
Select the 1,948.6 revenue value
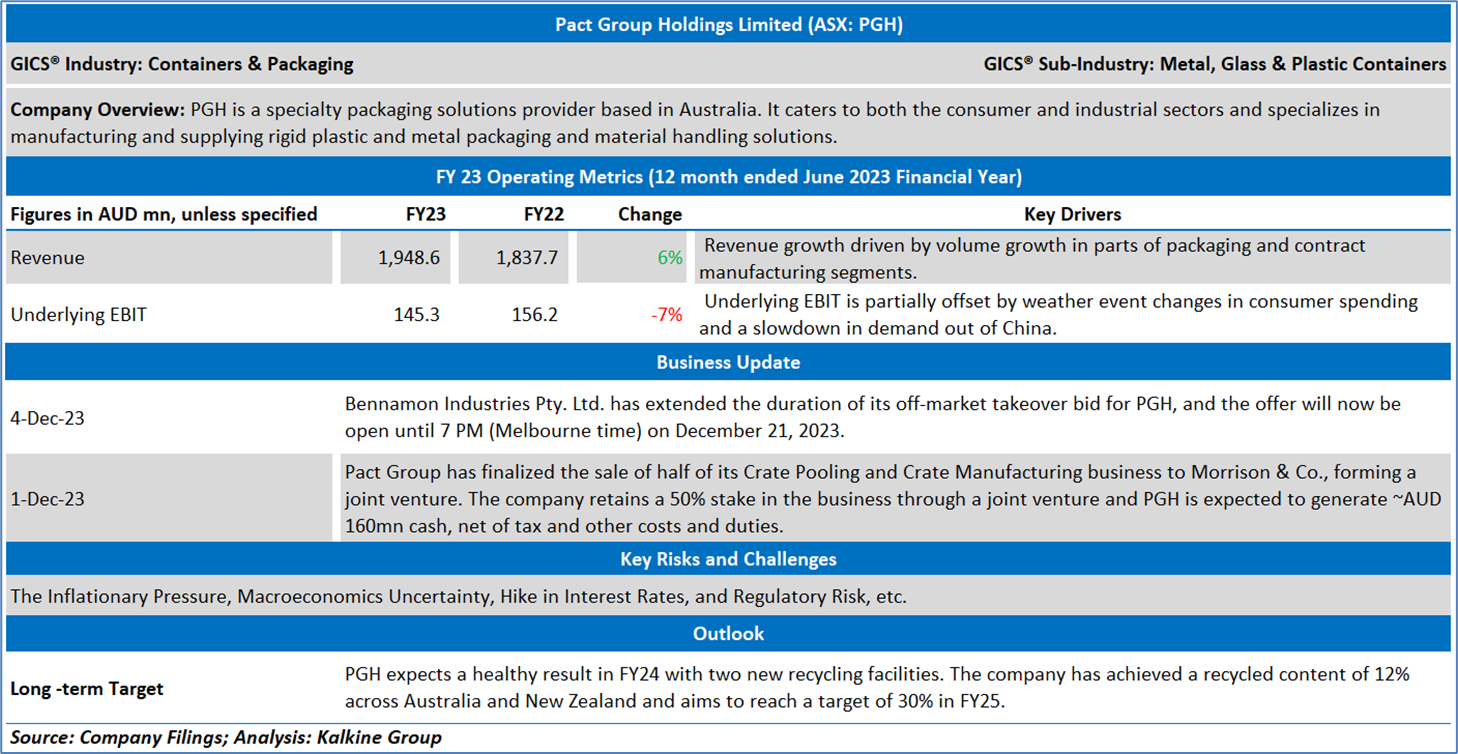click(410, 258)
